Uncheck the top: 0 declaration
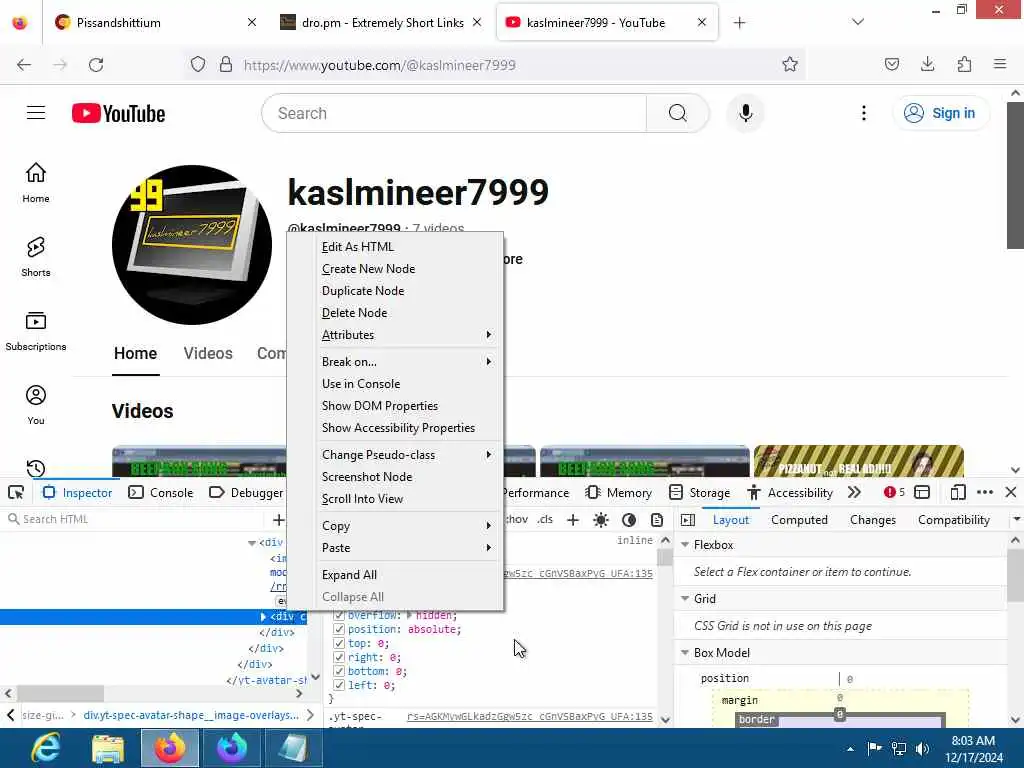Viewport: 1024px width, 768px height. pos(339,643)
